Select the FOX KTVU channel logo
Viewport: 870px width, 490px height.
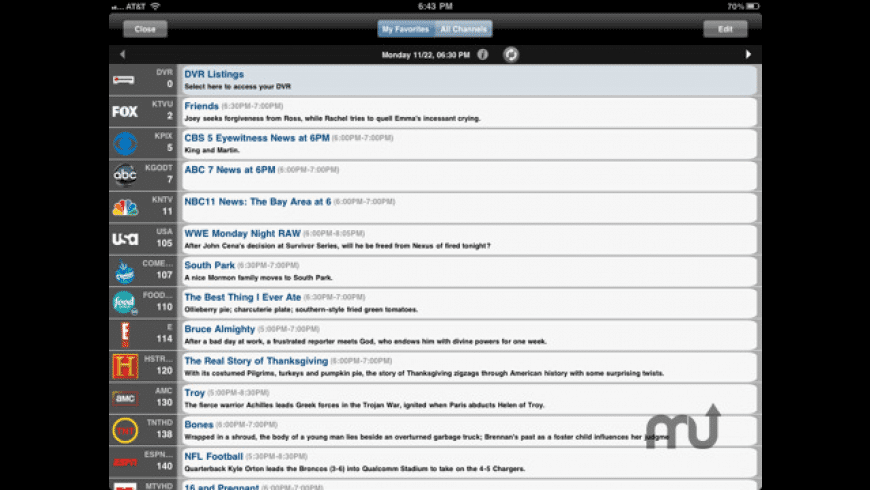(x=125, y=112)
